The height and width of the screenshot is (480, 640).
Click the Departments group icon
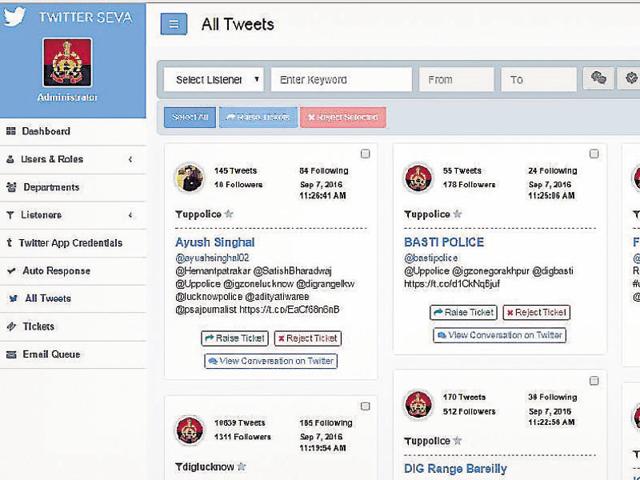click(12, 187)
